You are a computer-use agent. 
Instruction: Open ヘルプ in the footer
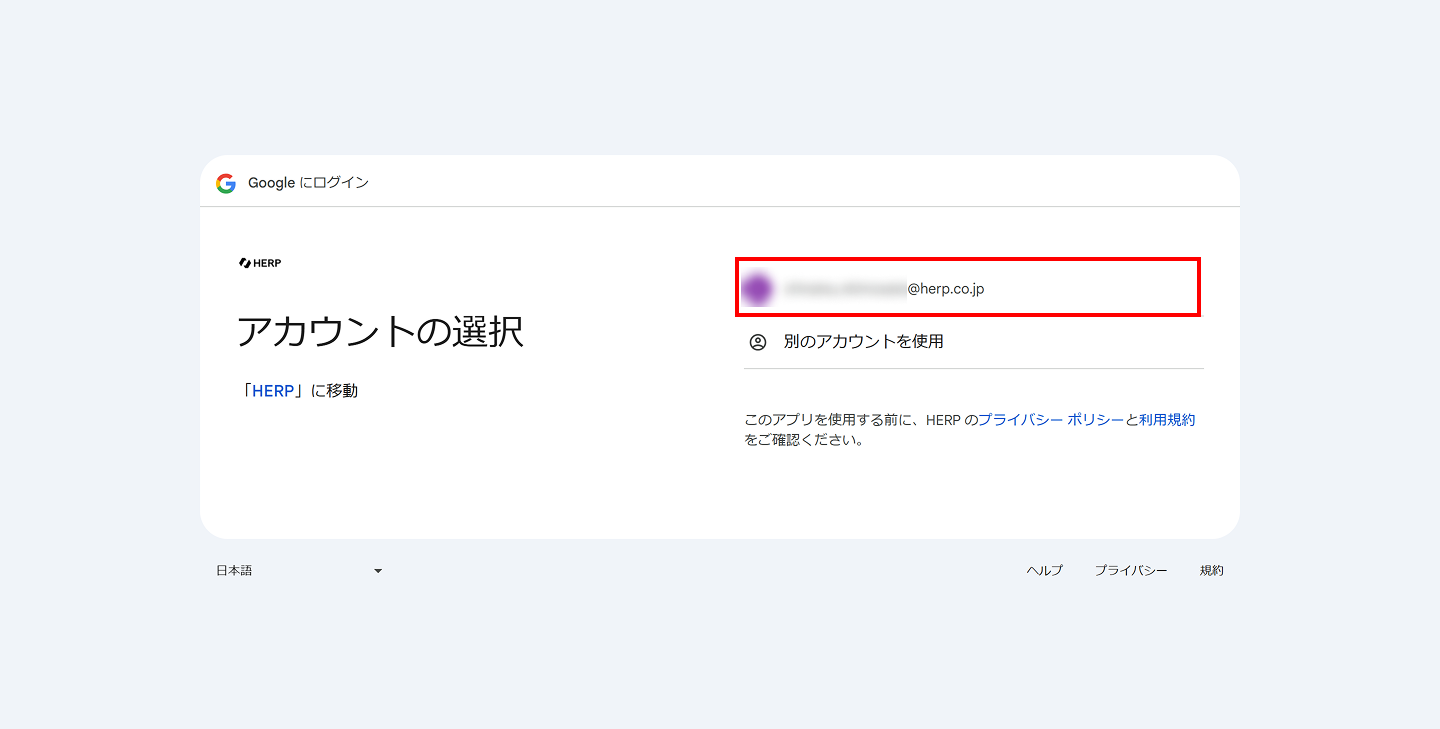click(1045, 571)
